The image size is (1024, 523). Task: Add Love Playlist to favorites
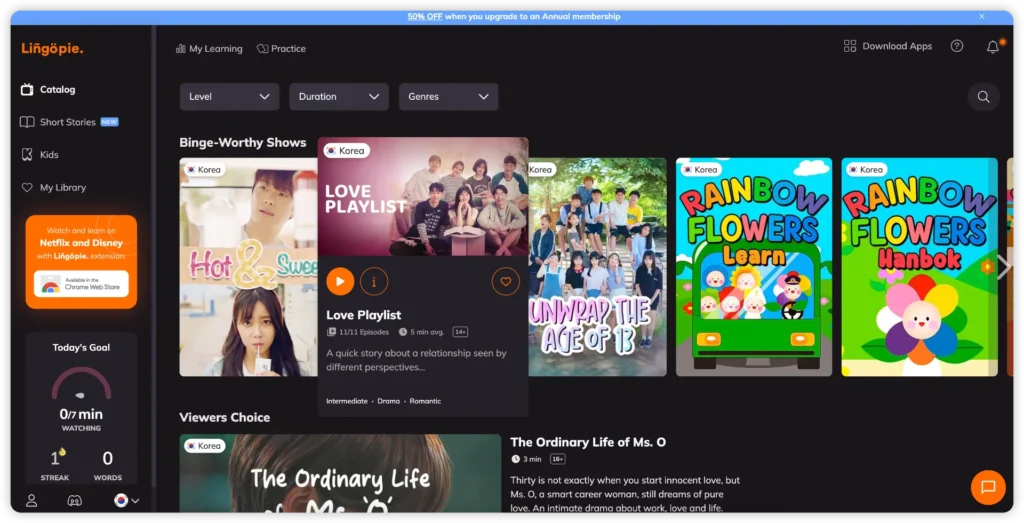[505, 281]
